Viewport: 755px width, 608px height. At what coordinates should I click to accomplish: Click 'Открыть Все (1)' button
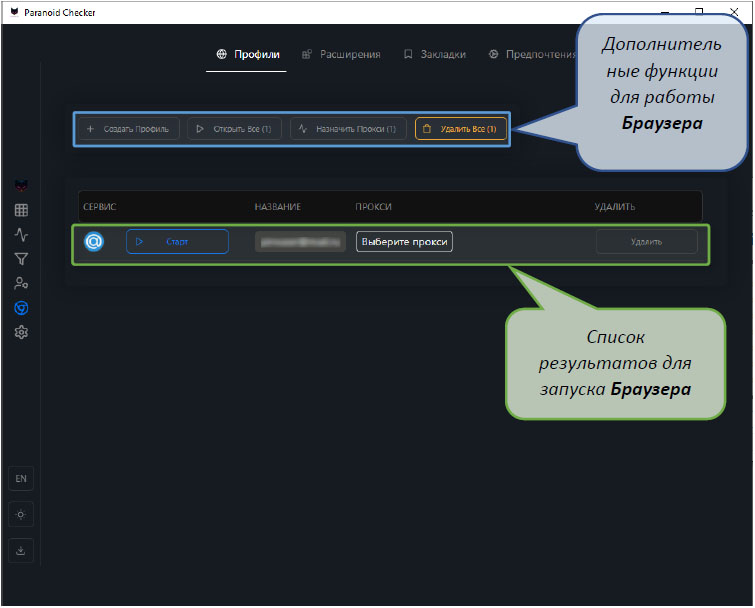coord(233,129)
